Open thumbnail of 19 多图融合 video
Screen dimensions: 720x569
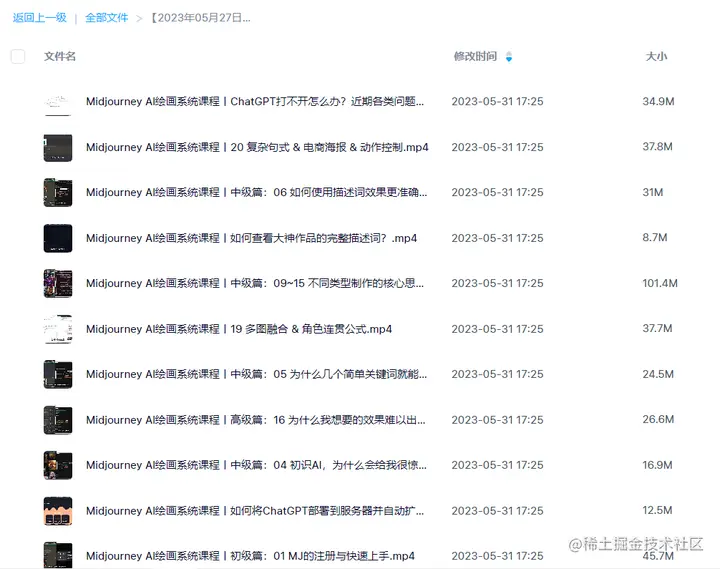58,329
